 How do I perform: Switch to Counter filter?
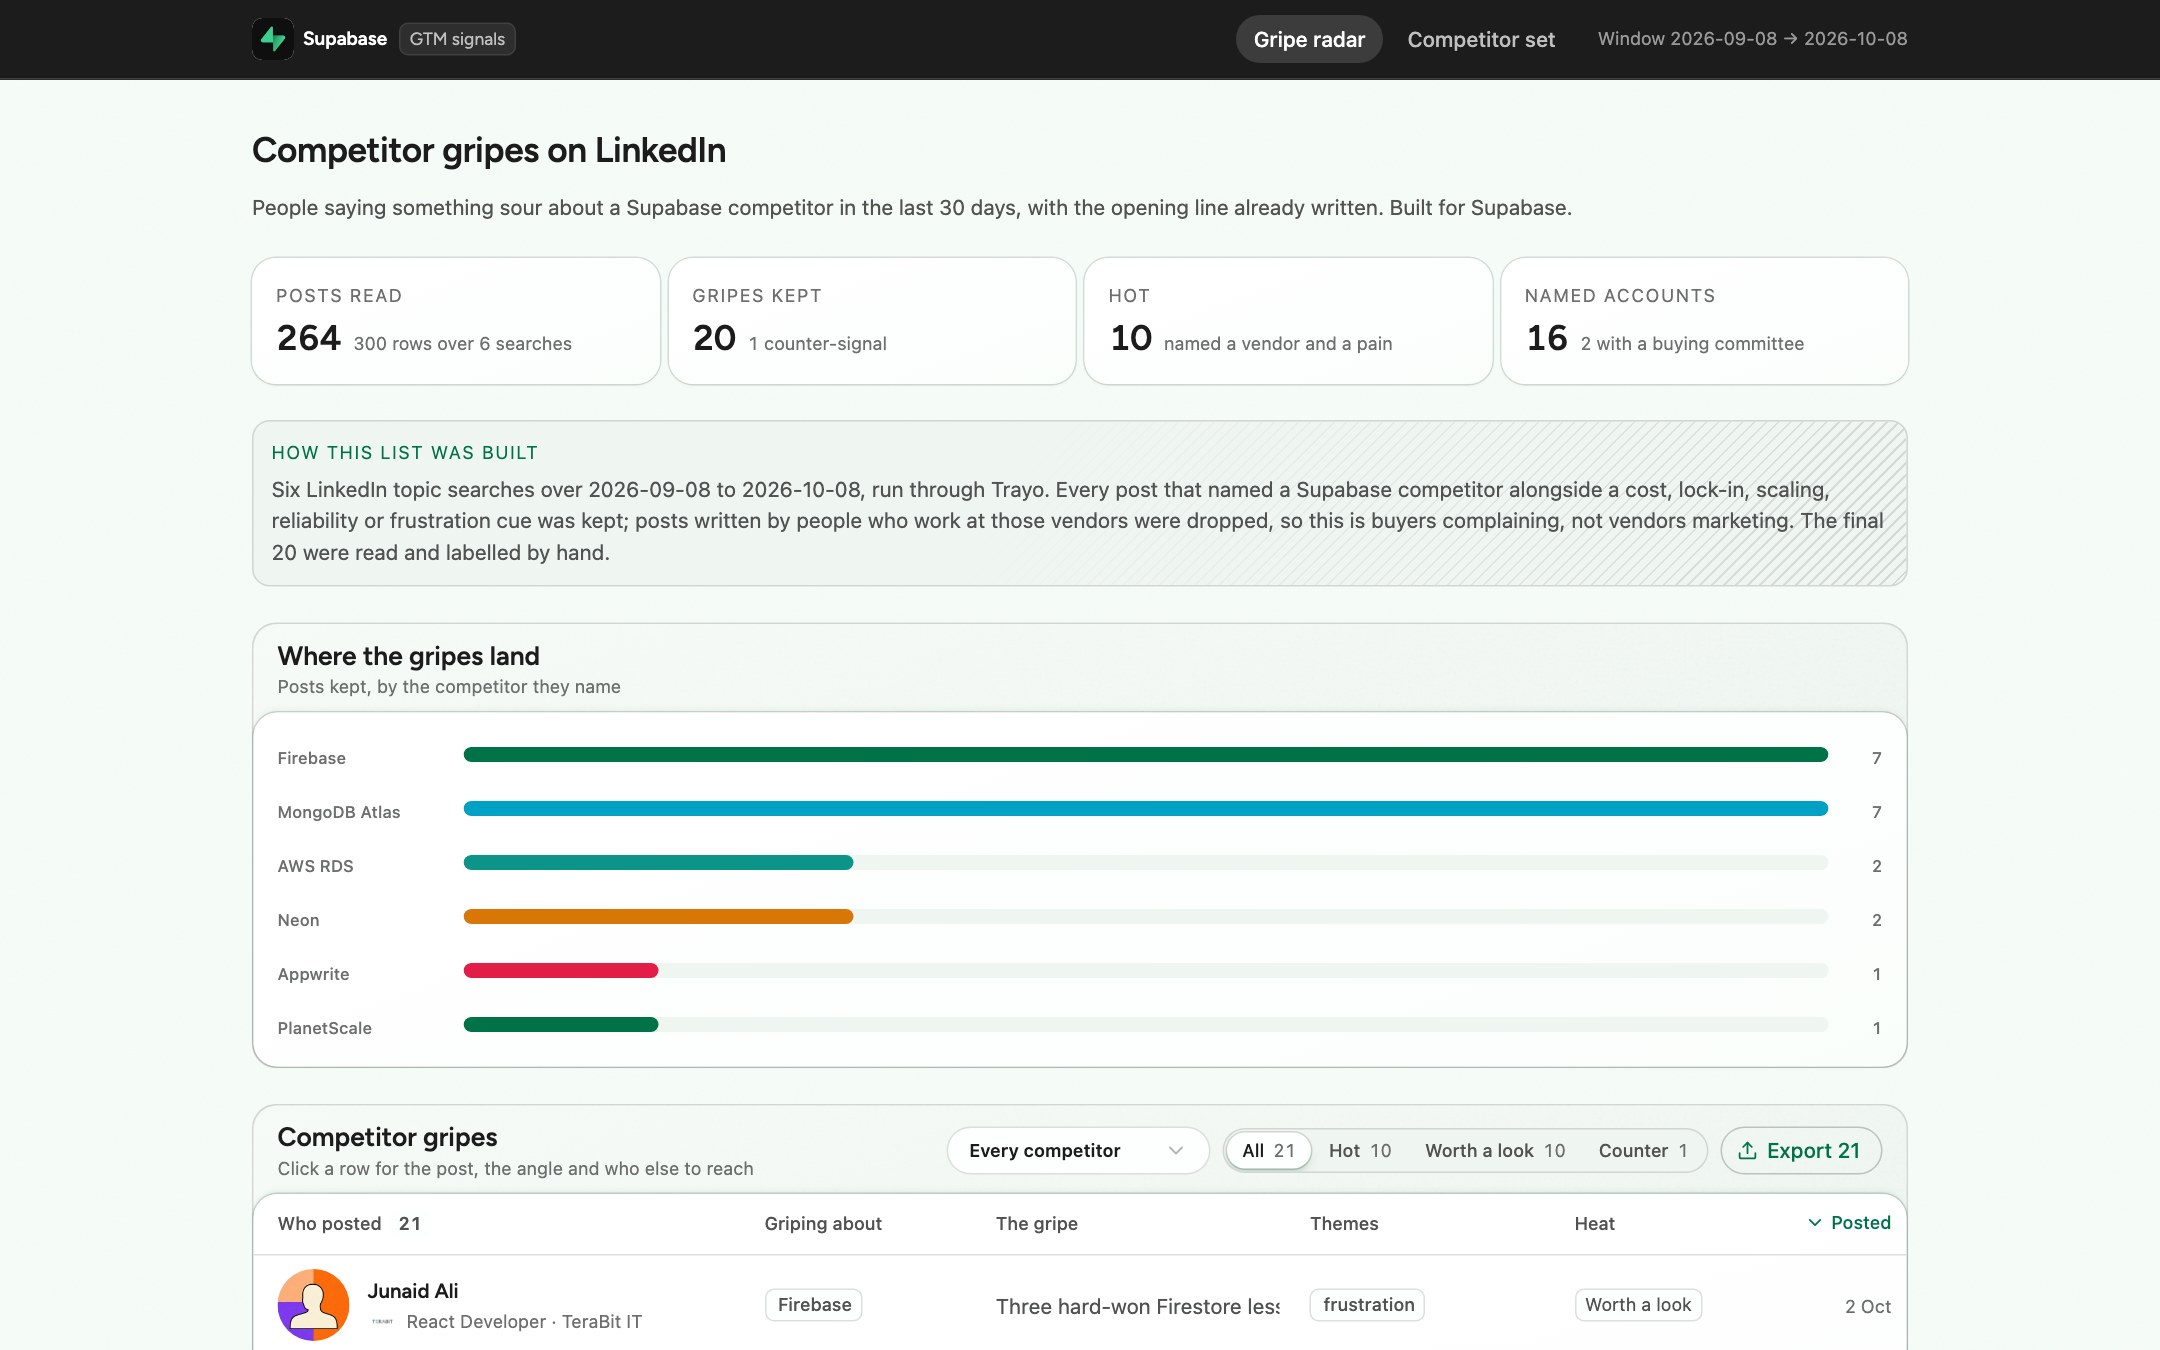click(x=1642, y=1151)
